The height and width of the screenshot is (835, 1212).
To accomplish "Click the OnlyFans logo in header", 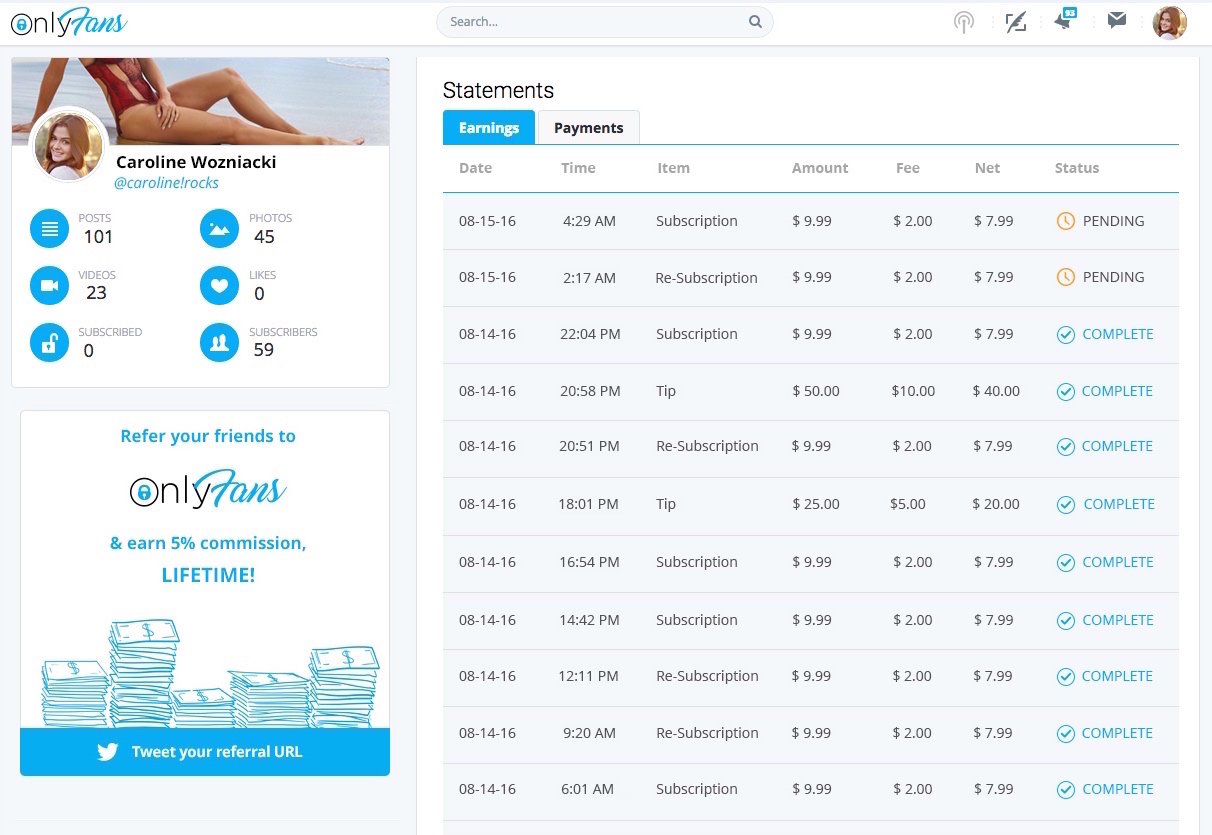I will (69, 22).
